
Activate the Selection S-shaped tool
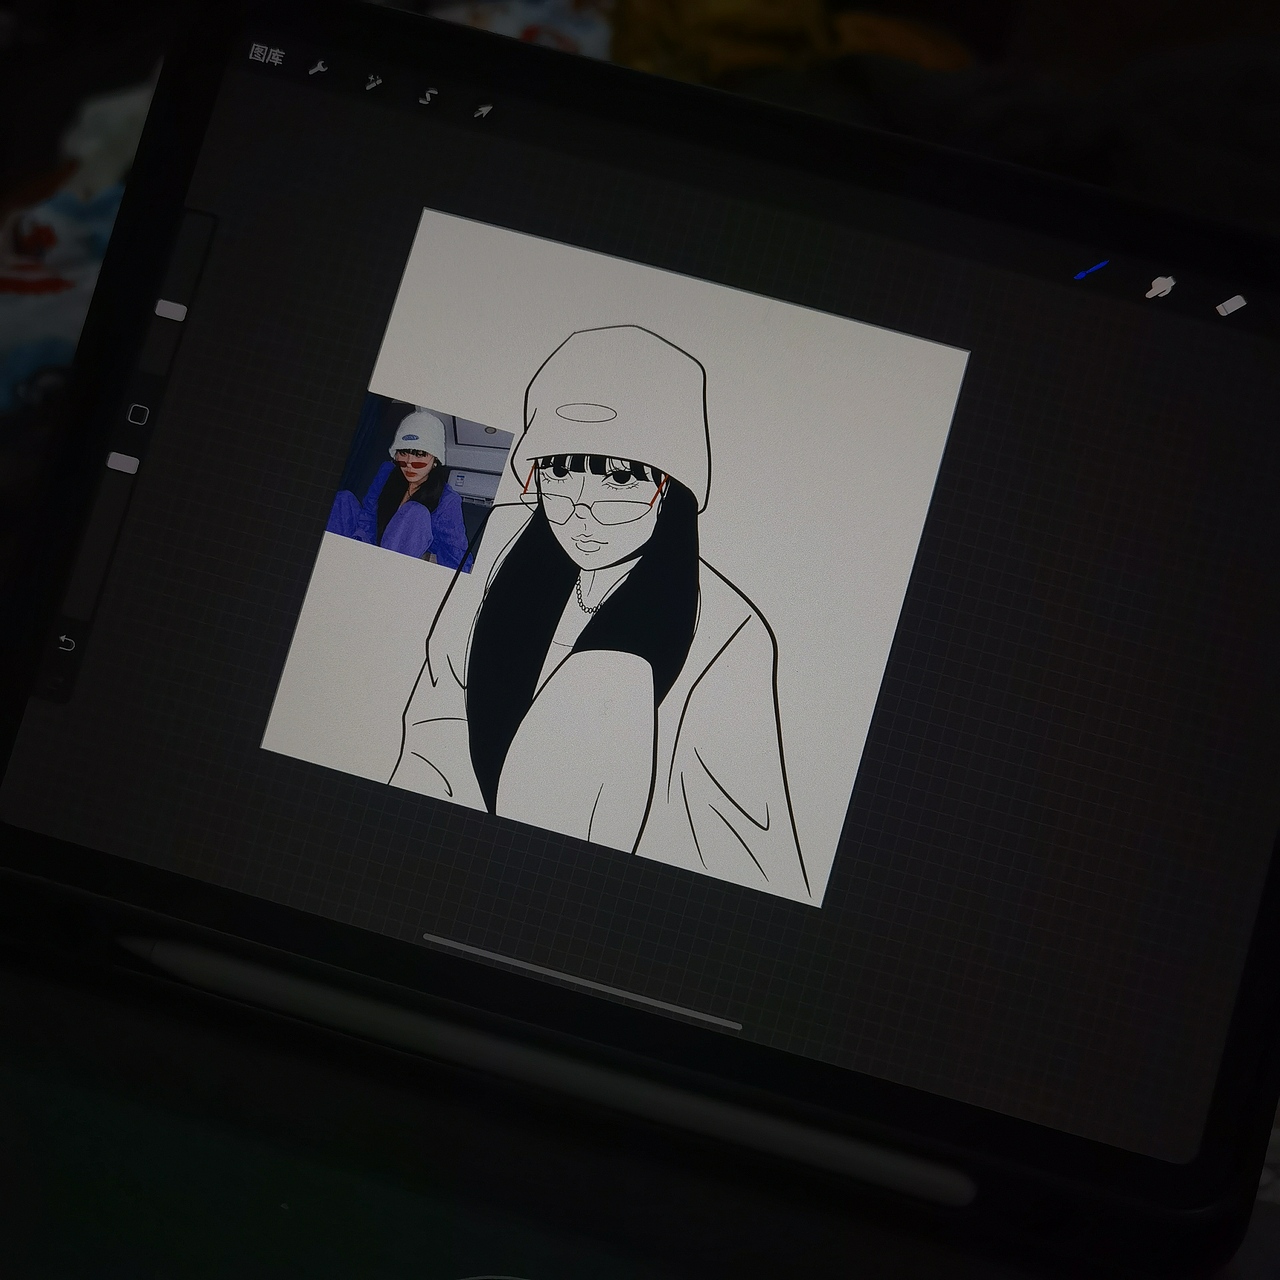(x=428, y=98)
